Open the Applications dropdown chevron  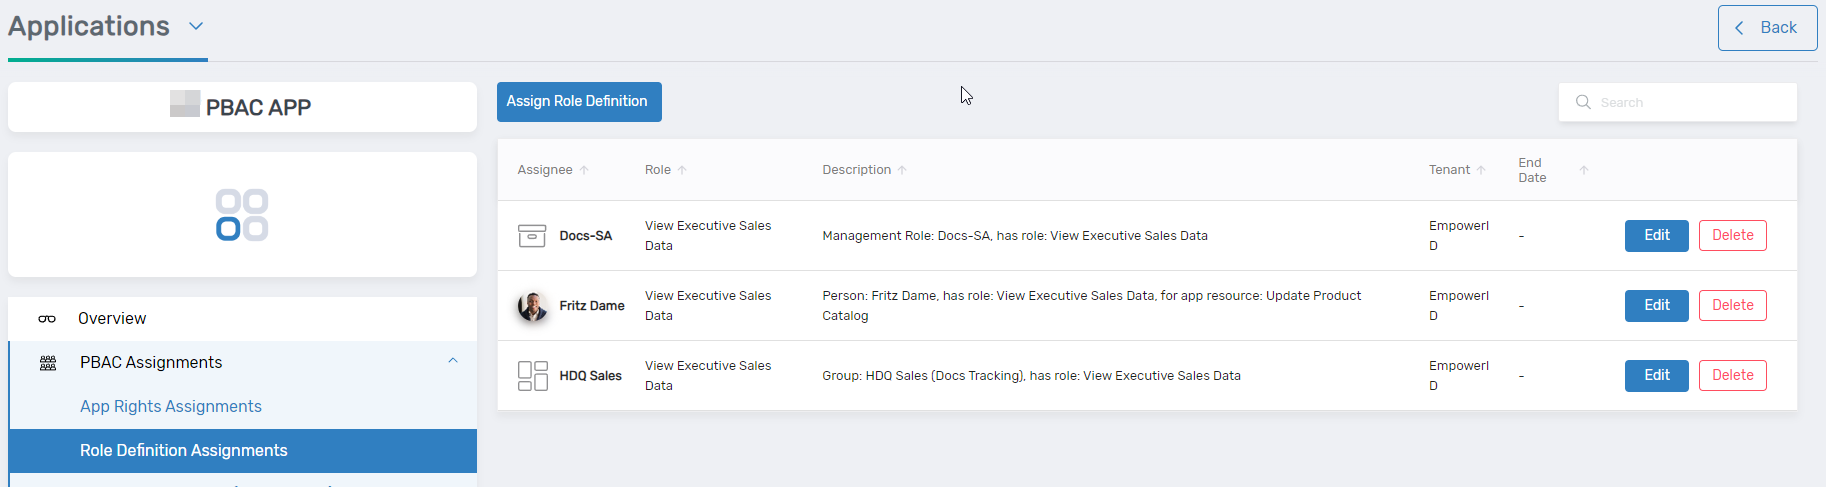click(196, 26)
